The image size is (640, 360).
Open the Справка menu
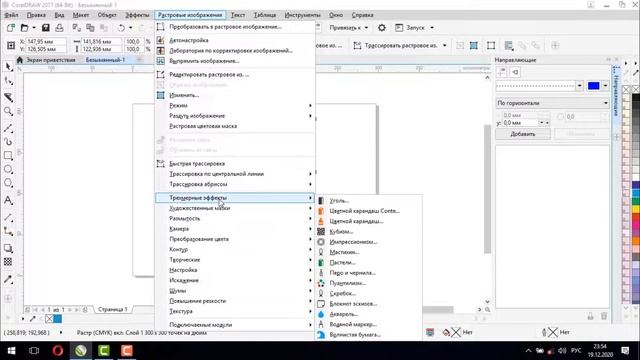pyautogui.click(x=362, y=15)
